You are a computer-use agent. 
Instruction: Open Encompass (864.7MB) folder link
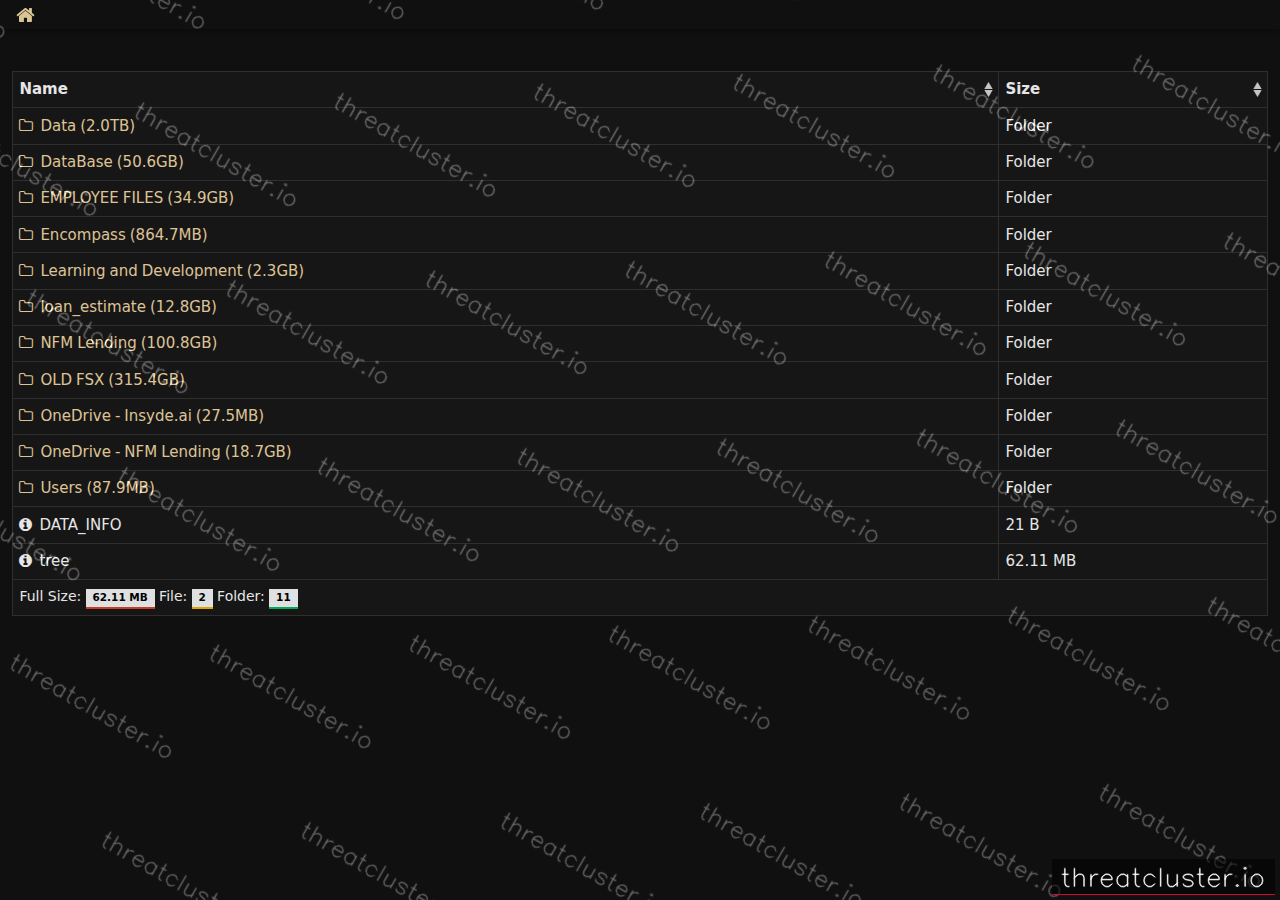tap(124, 235)
